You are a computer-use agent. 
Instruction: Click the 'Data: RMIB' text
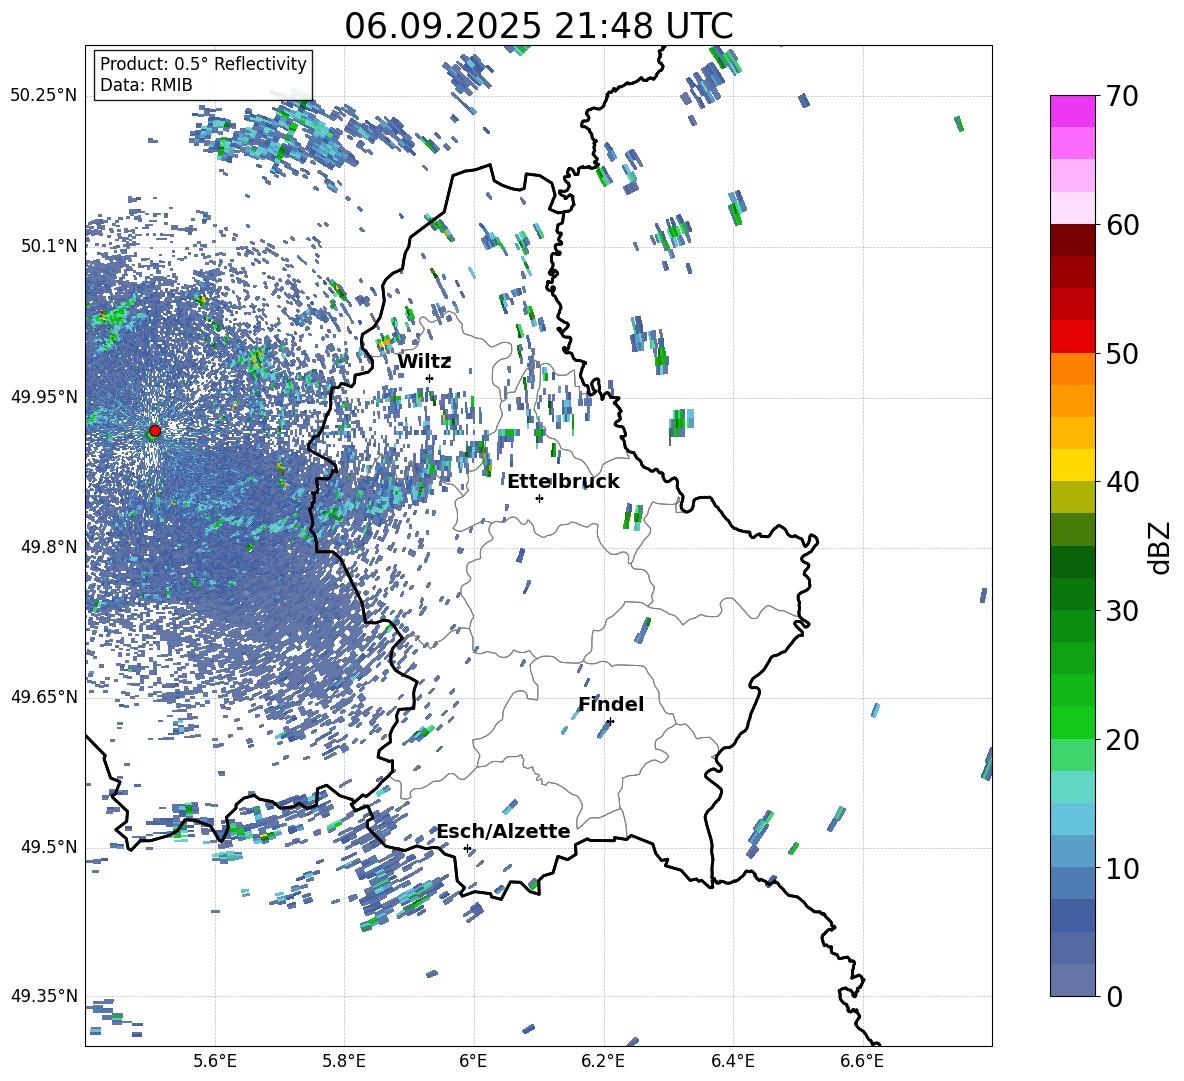146,85
